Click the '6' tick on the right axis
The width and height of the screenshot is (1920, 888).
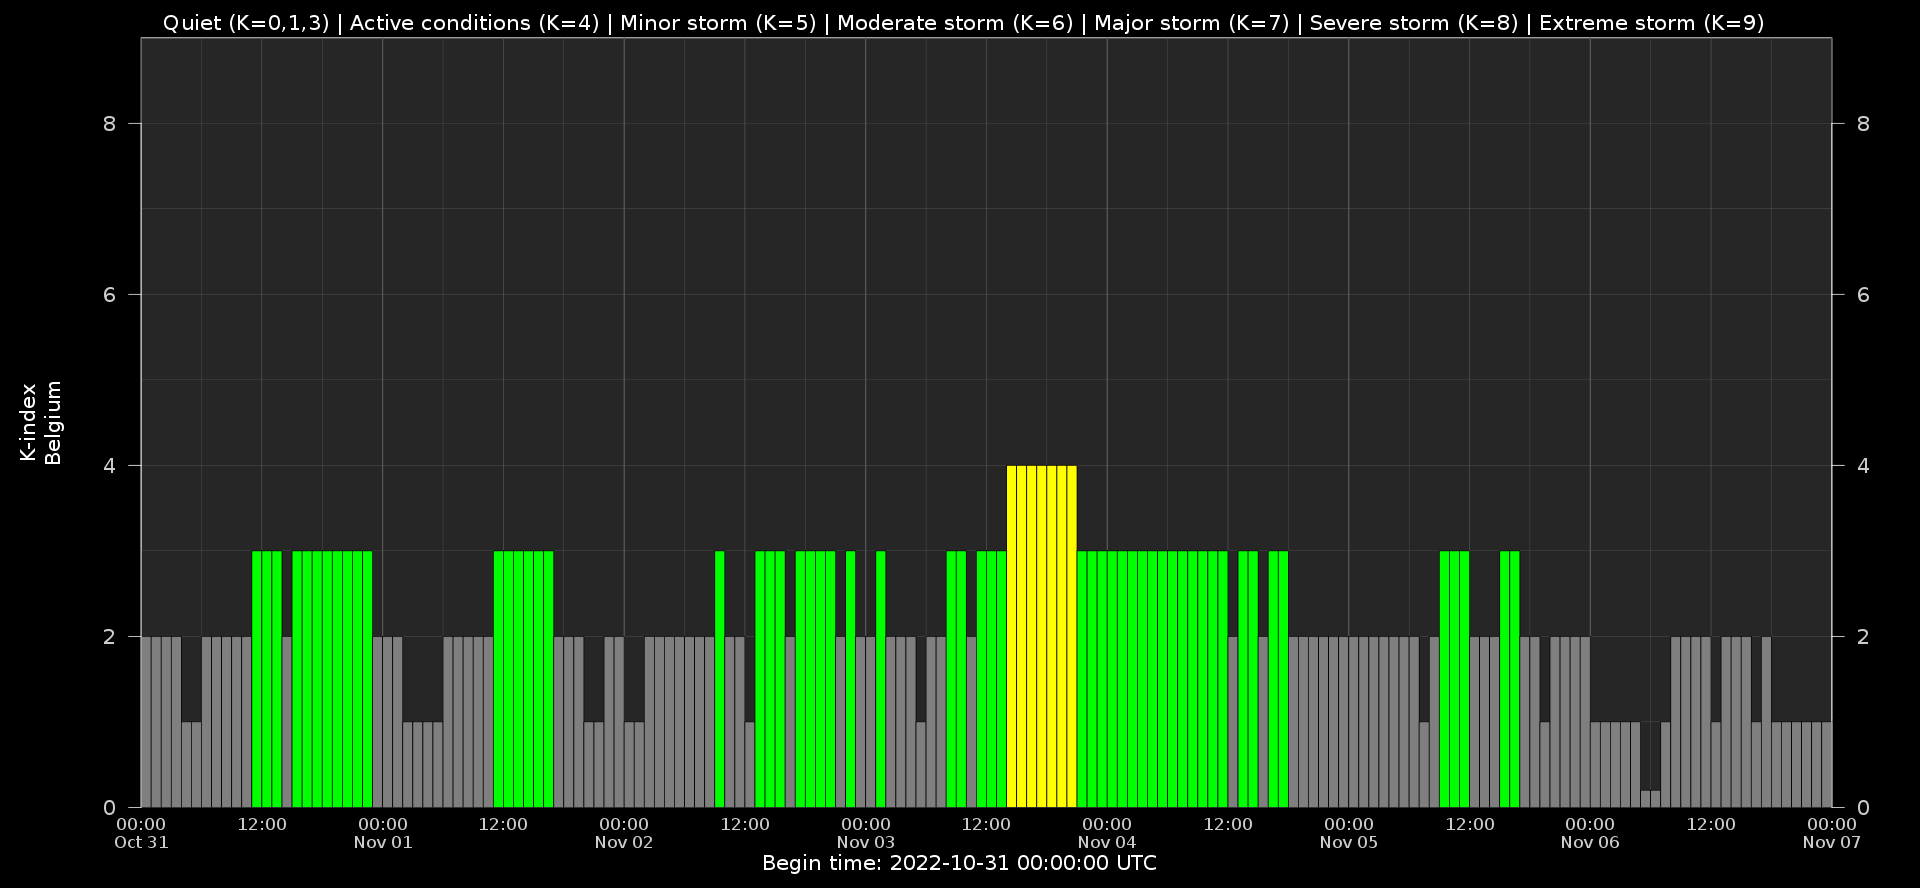click(x=1862, y=295)
